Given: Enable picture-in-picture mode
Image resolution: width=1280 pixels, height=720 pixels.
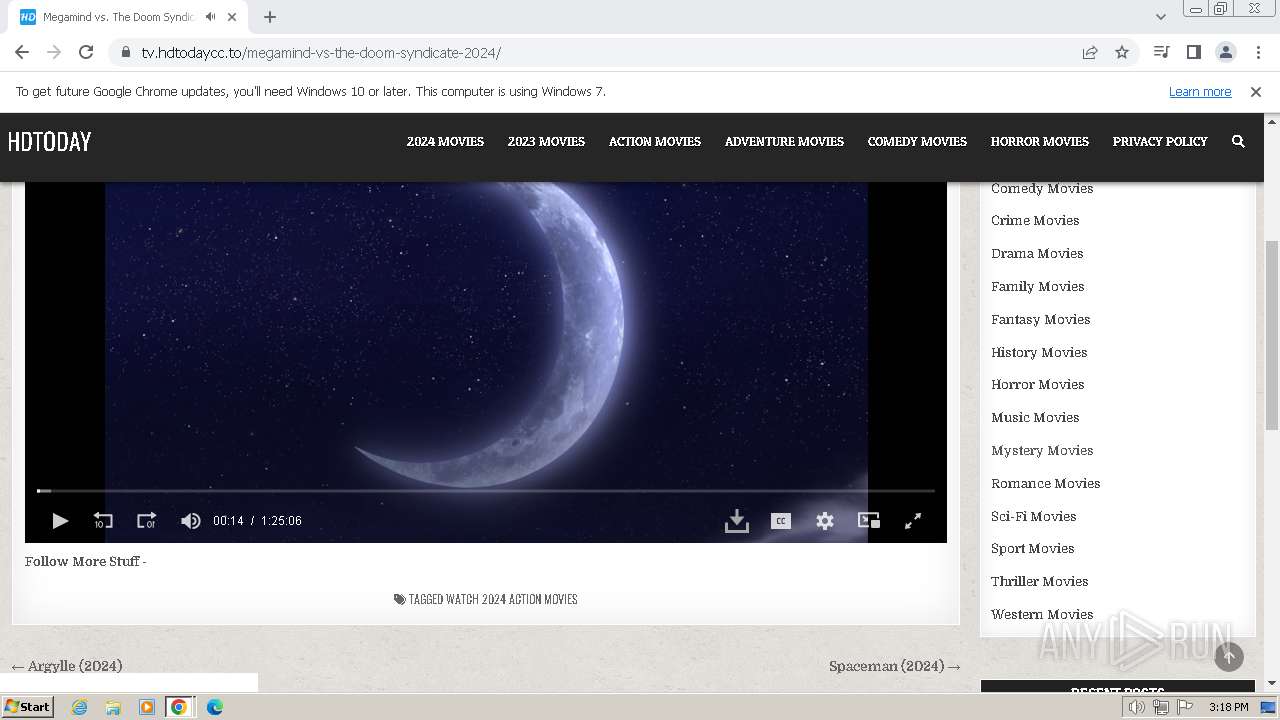Looking at the screenshot, I should (x=869, y=521).
